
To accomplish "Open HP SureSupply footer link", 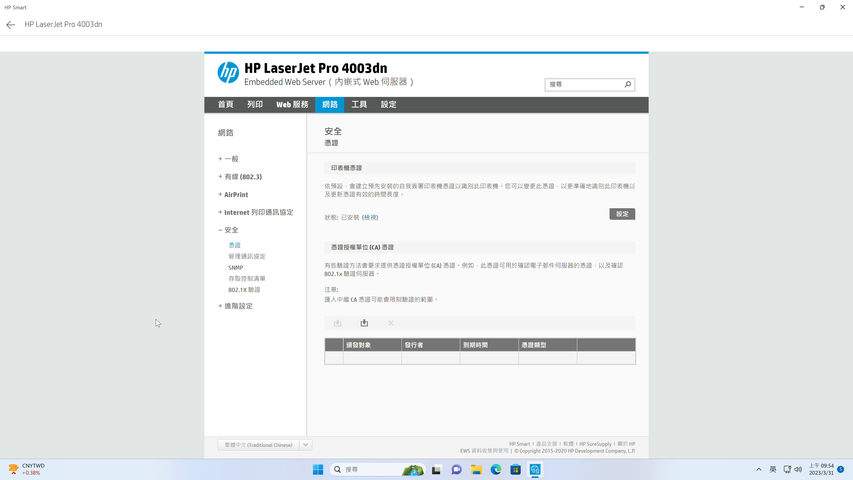I will click(x=595, y=444).
